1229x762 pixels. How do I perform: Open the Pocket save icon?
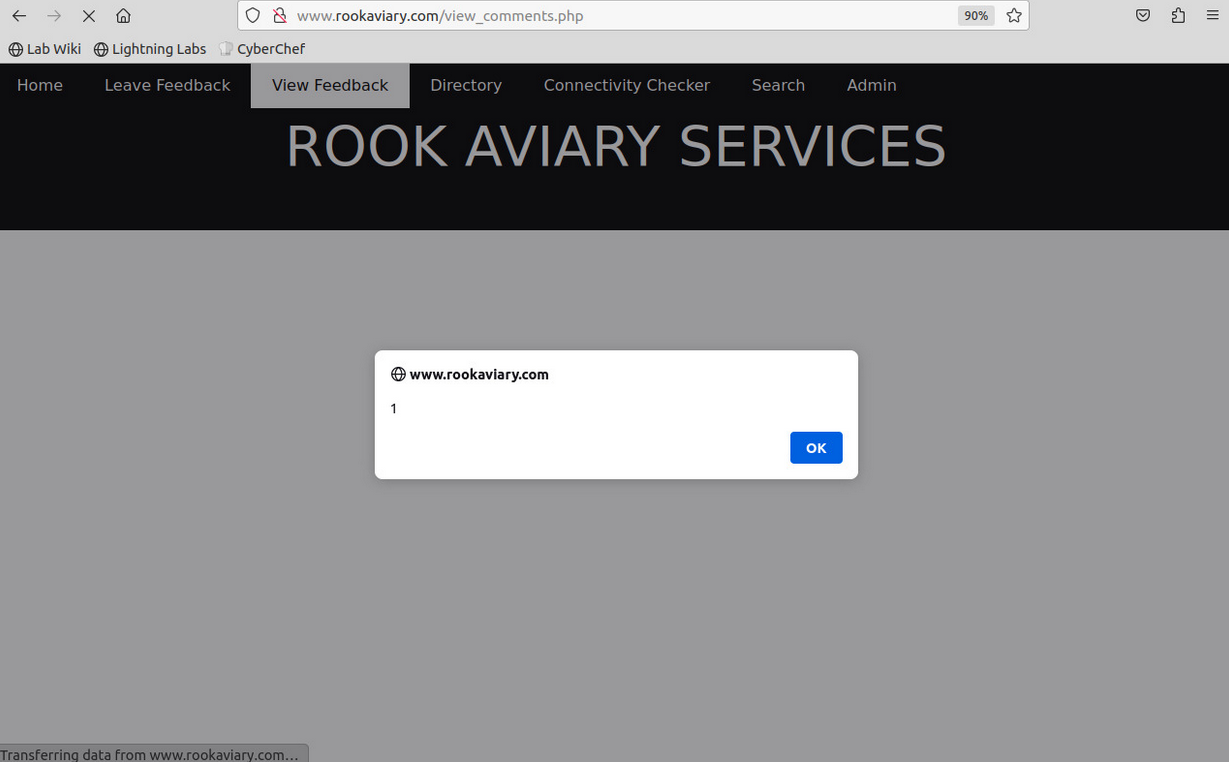click(1143, 16)
